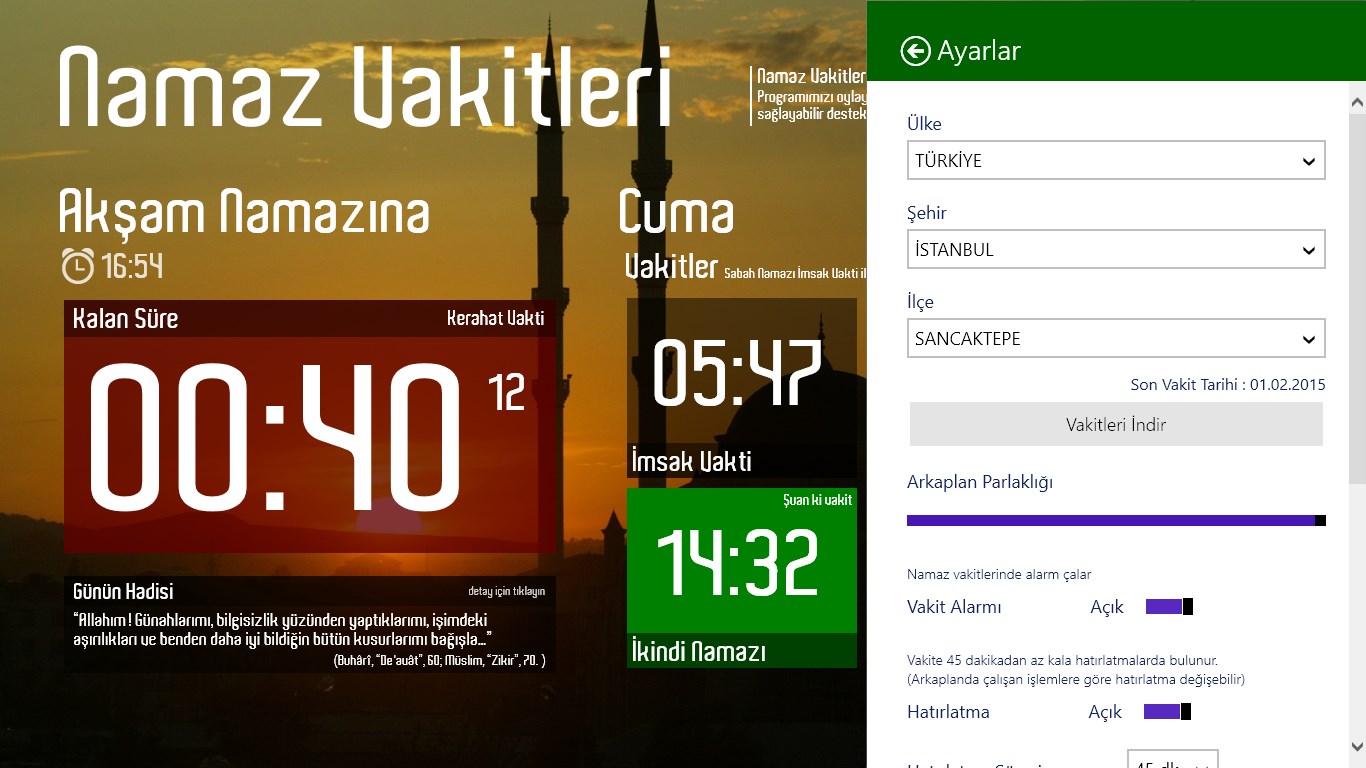Click 'detay için tıklayın' in Günün Hadisi

[506, 591]
